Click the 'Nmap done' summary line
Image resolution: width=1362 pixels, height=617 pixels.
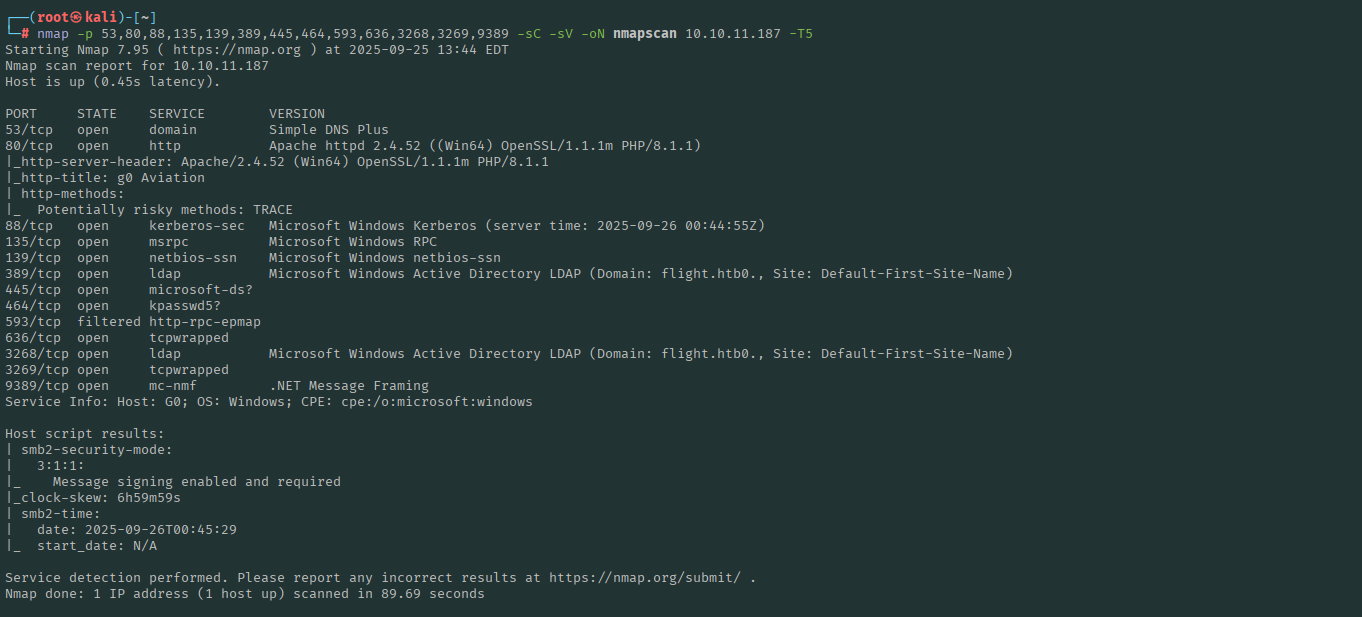(x=244, y=594)
